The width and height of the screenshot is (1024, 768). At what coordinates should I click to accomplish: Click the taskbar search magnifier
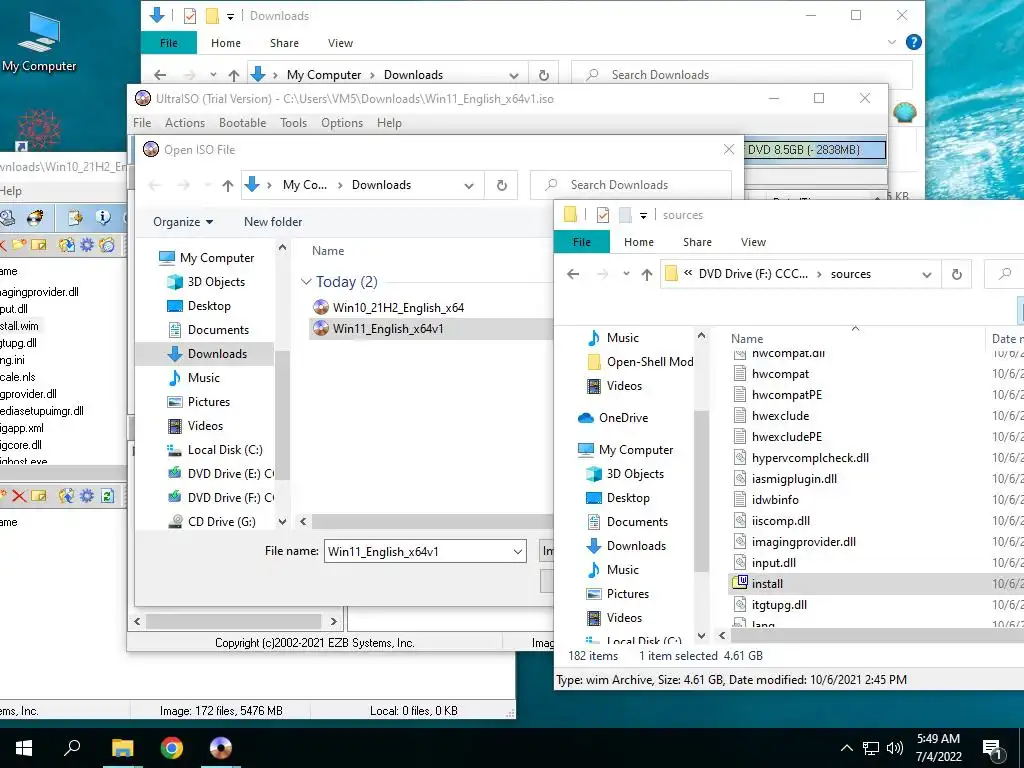point(72,748)
